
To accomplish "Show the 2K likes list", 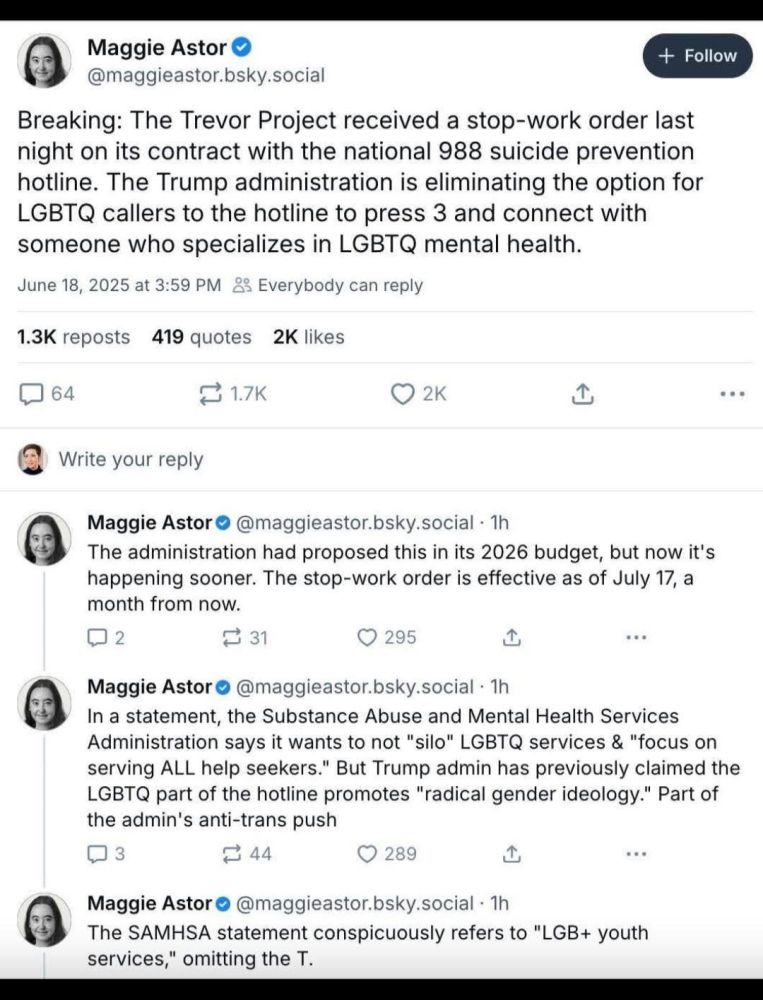I will [x=308, y=337].
